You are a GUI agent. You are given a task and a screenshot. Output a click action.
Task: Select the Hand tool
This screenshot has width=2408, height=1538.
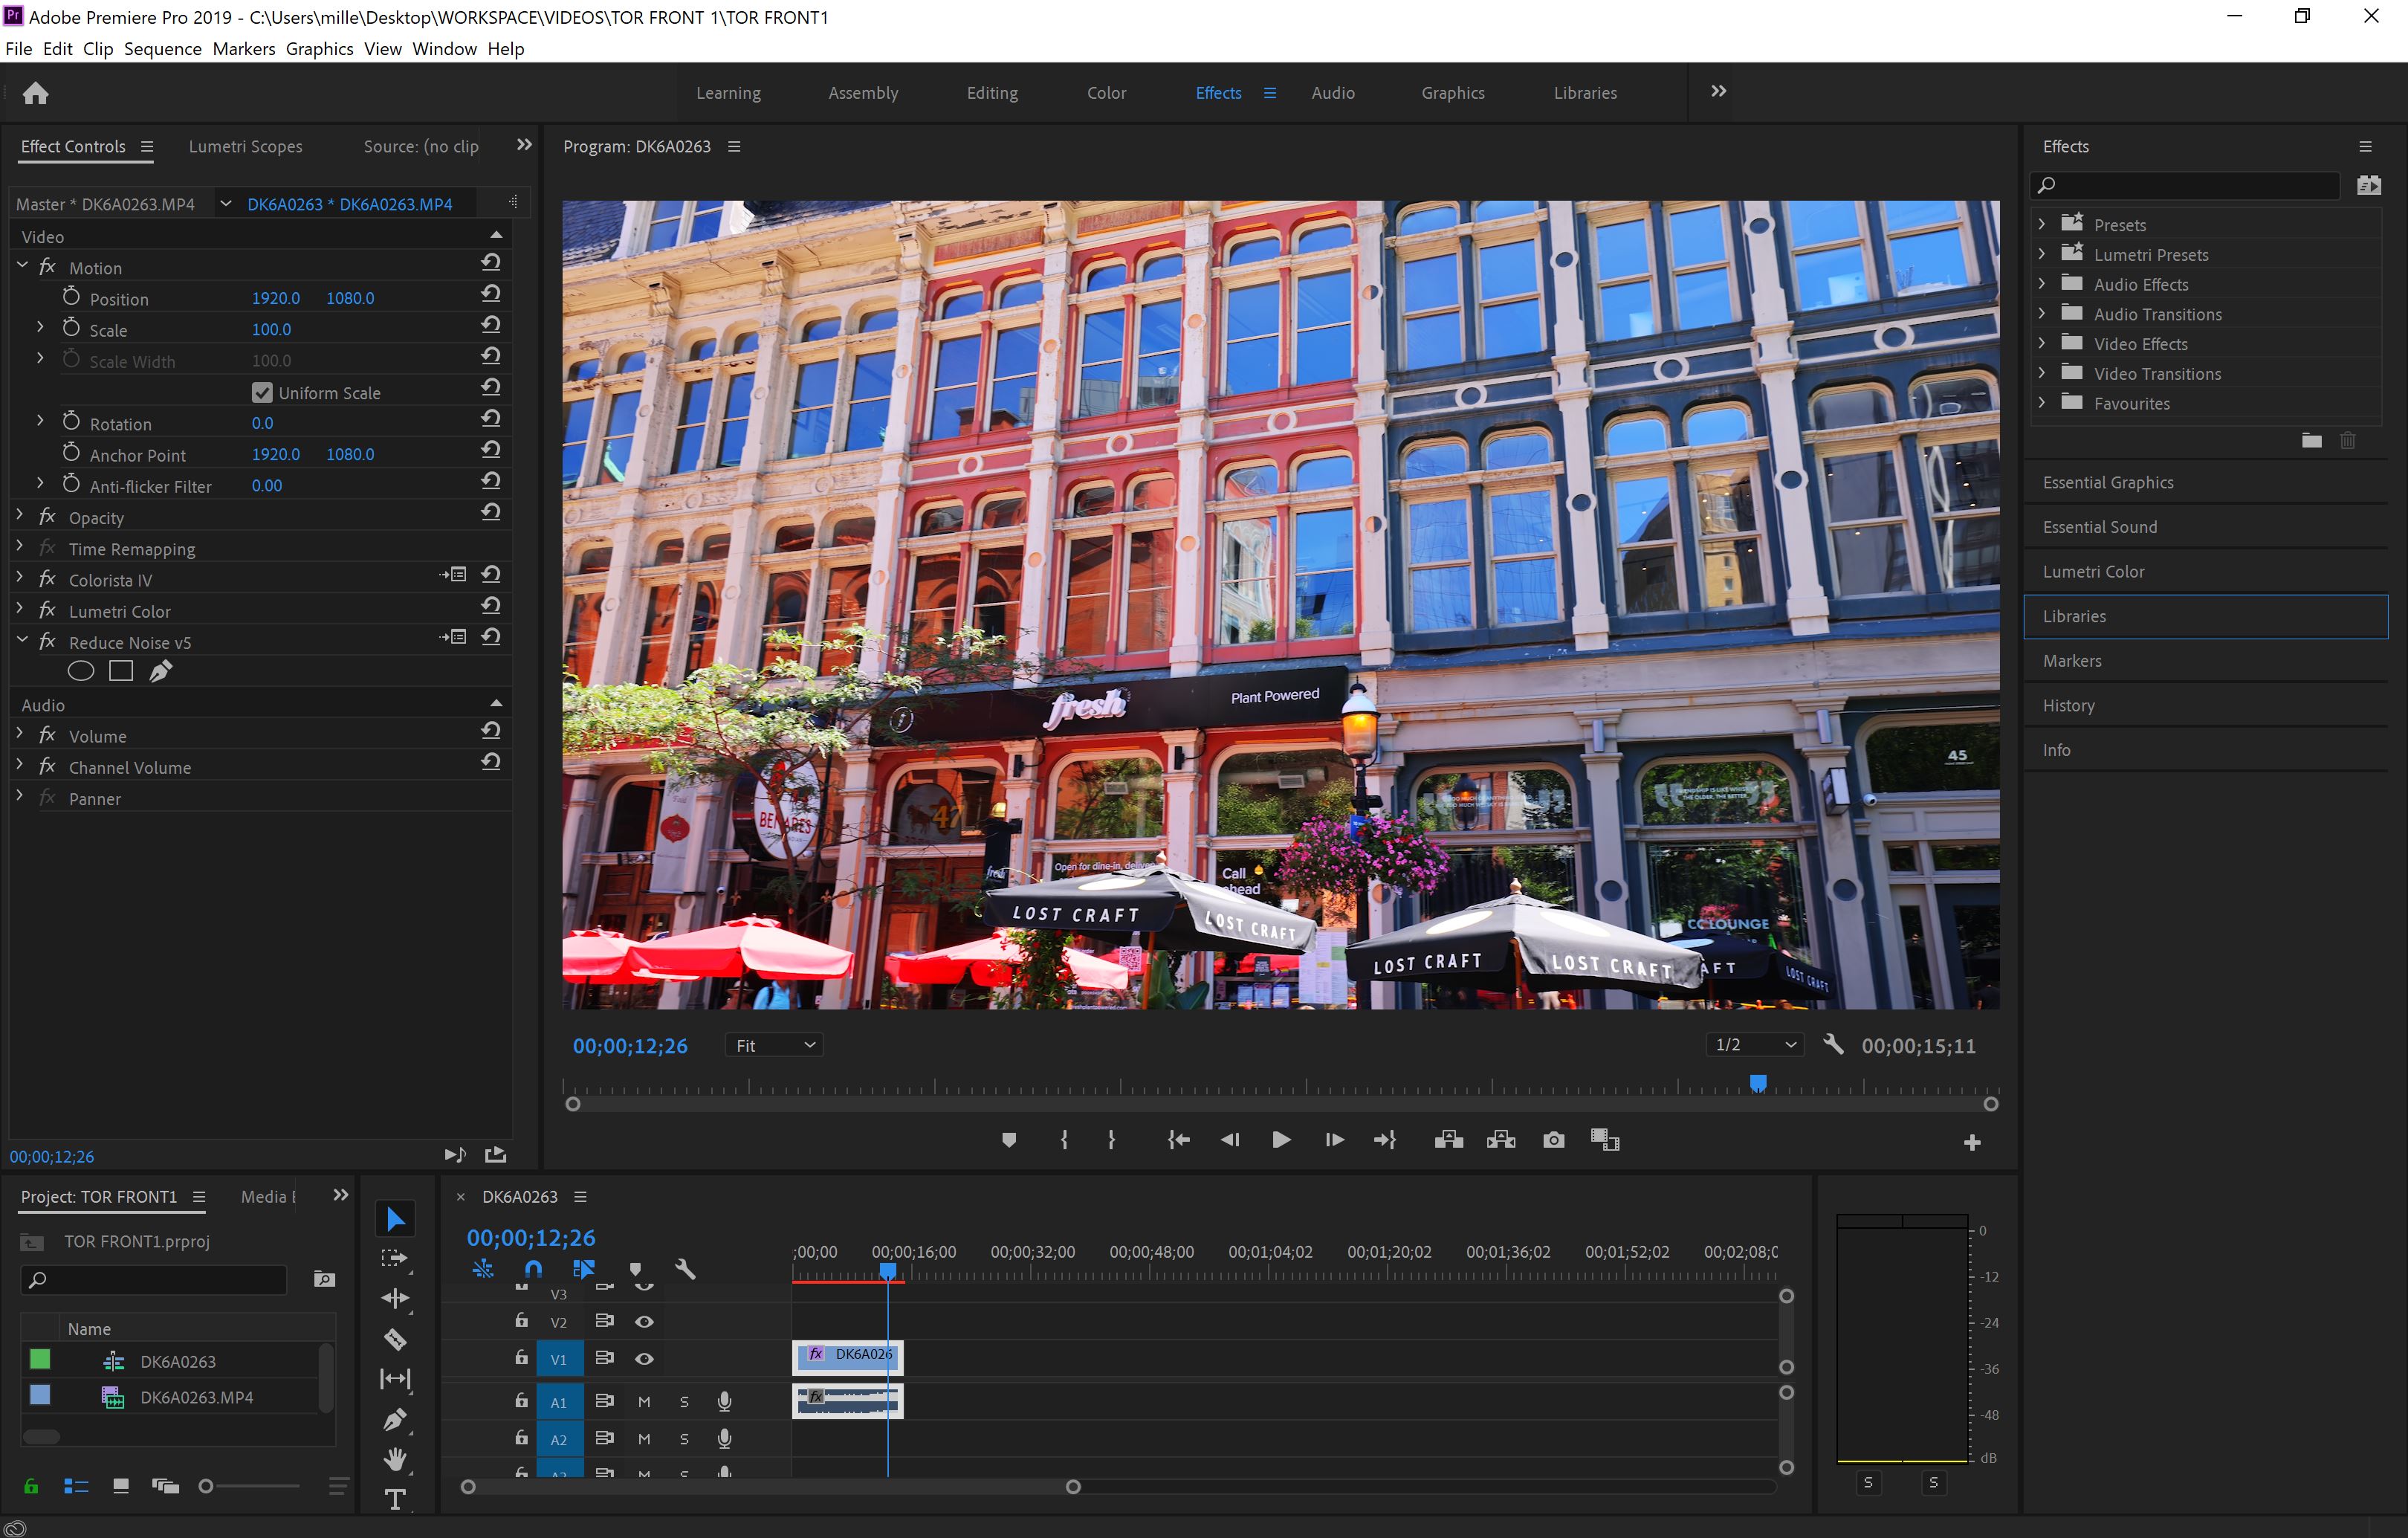click(x=395, y=1458)
